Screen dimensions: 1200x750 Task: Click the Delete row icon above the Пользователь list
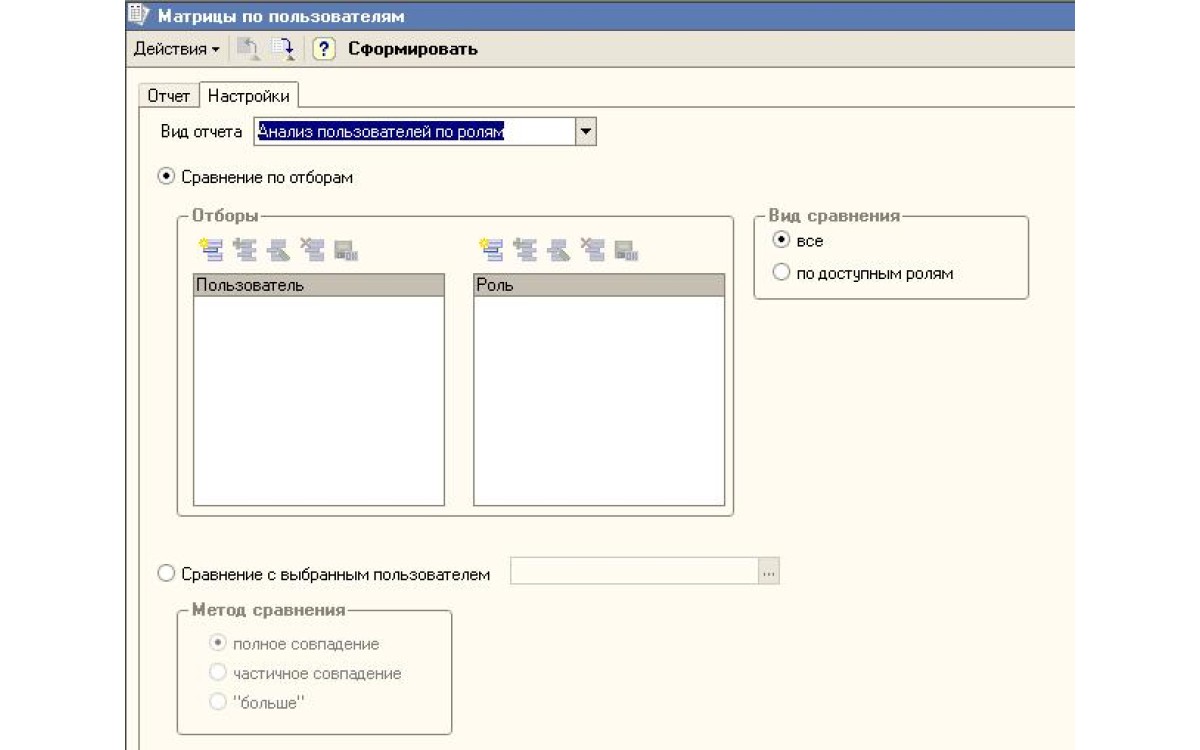pyautogui.click(x=313, y=250)
